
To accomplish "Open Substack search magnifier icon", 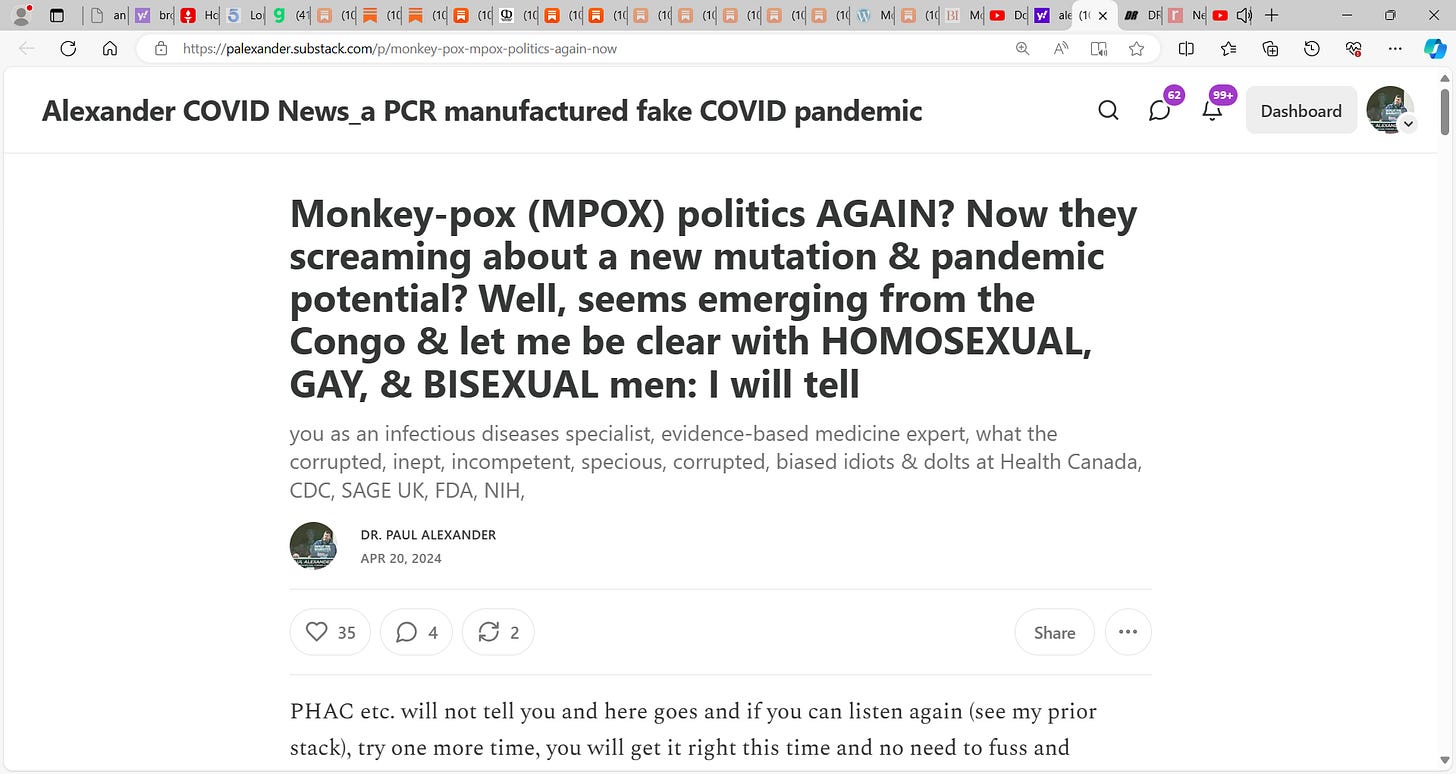I will pos(1108,111).
